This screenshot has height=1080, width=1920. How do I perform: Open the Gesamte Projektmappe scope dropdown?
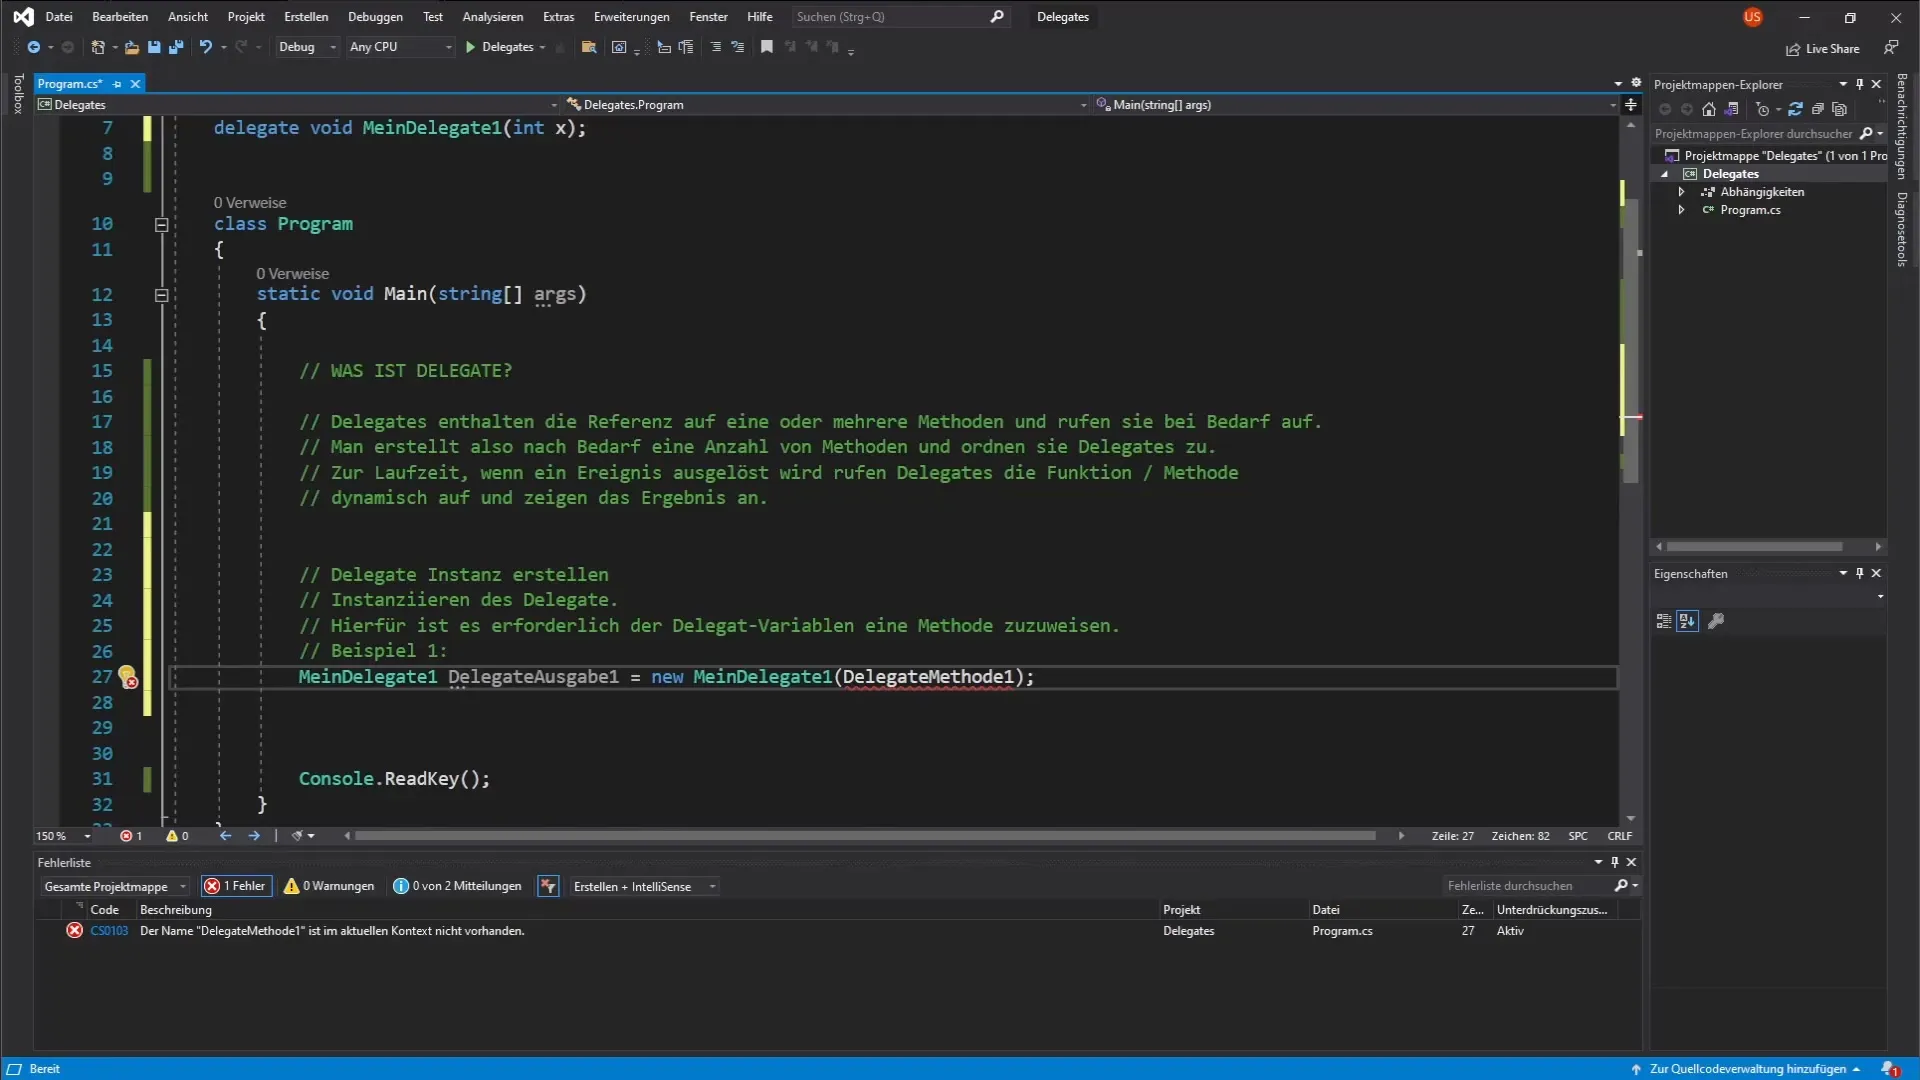(114, 886)
